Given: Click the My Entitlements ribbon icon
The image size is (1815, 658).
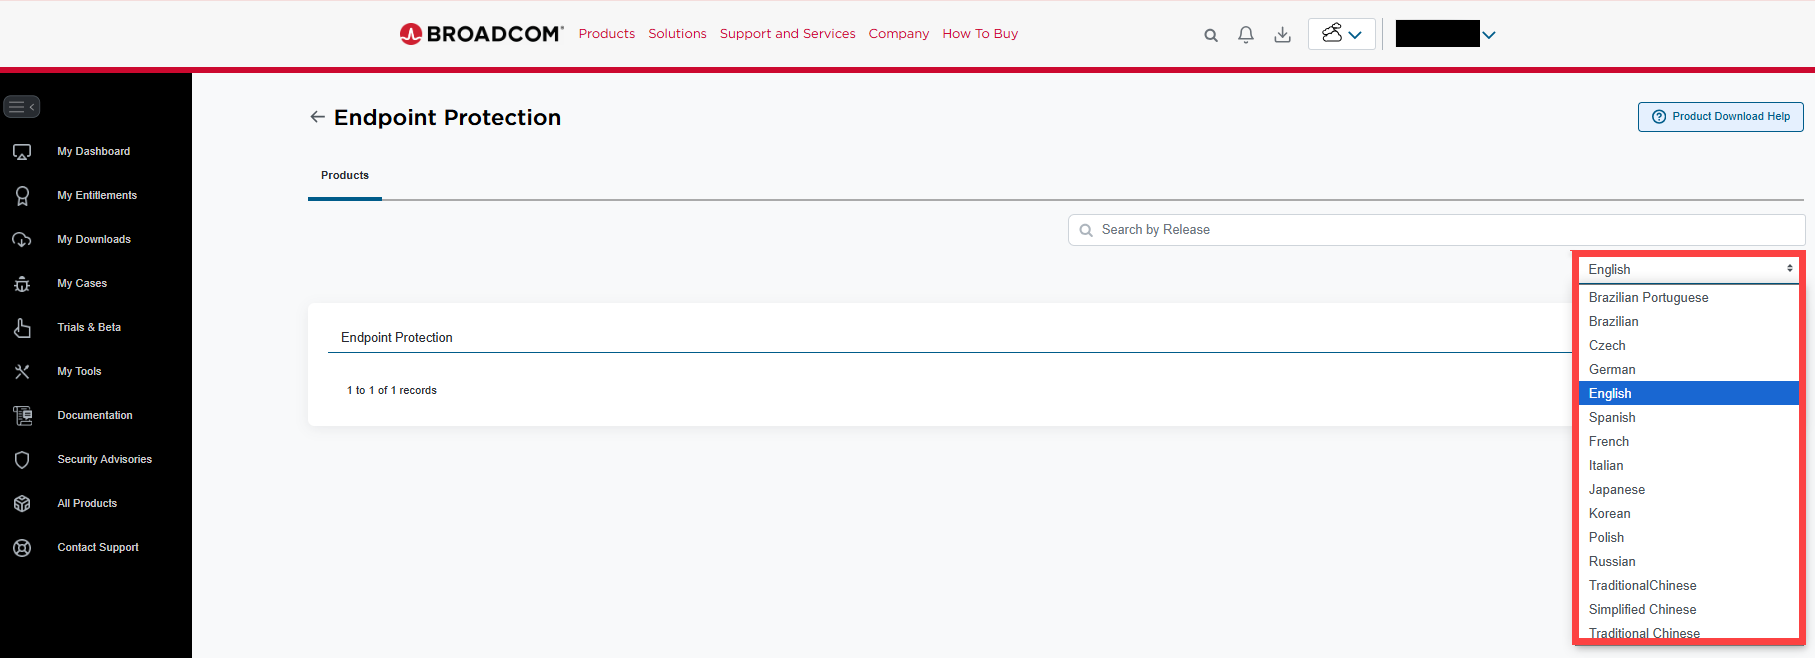Looking at the screenshot, I should point(22,196).
